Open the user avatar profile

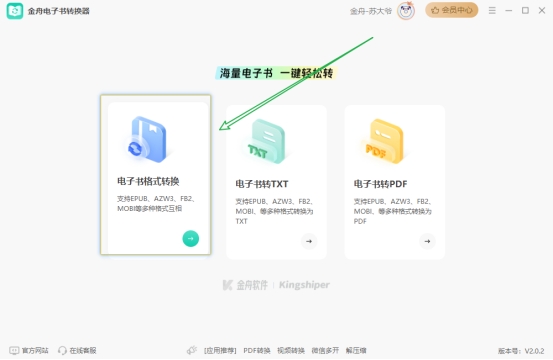tap(406, 11)
